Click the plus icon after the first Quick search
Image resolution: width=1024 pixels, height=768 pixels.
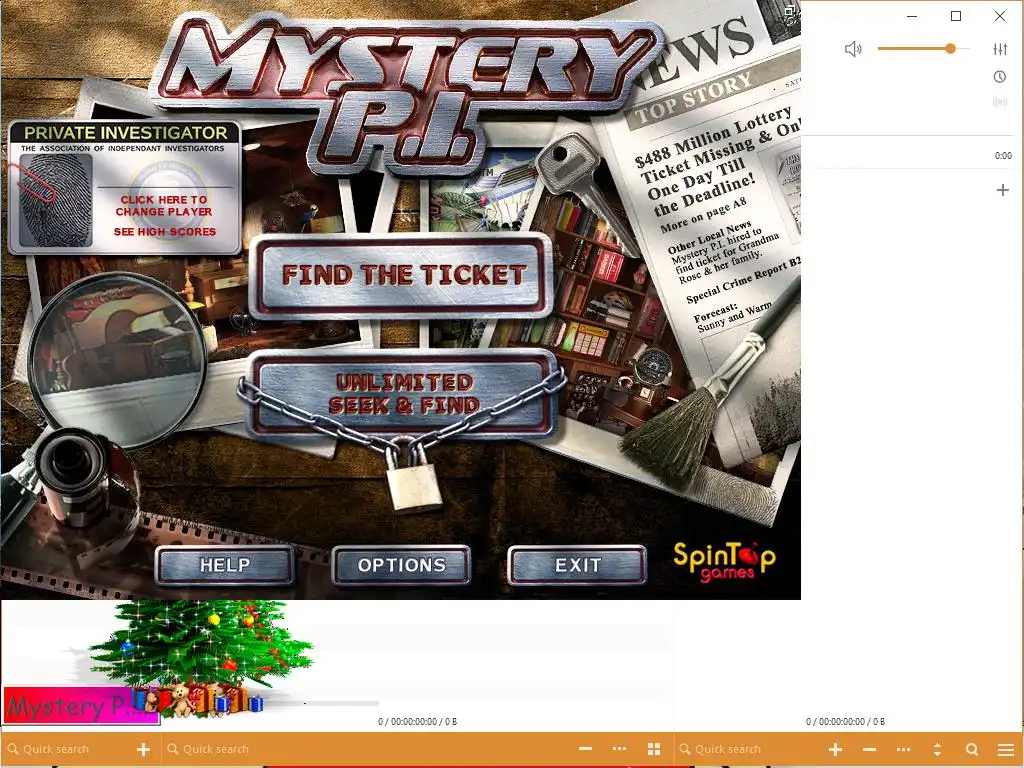point(144,750)
